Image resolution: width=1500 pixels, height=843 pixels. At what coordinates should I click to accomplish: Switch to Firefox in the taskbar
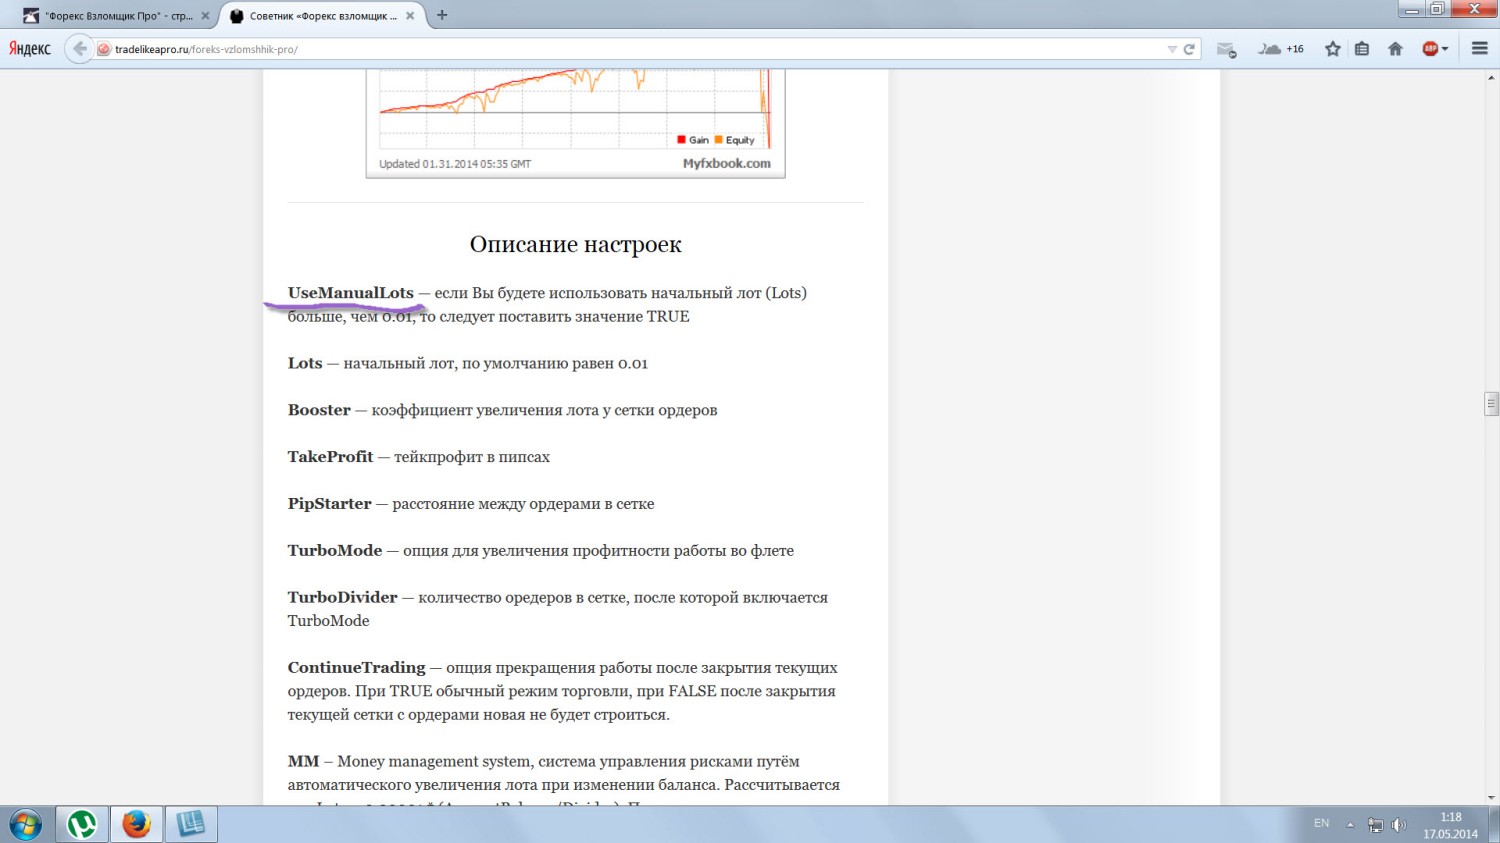pyautogui.click(x=136, y=825)
